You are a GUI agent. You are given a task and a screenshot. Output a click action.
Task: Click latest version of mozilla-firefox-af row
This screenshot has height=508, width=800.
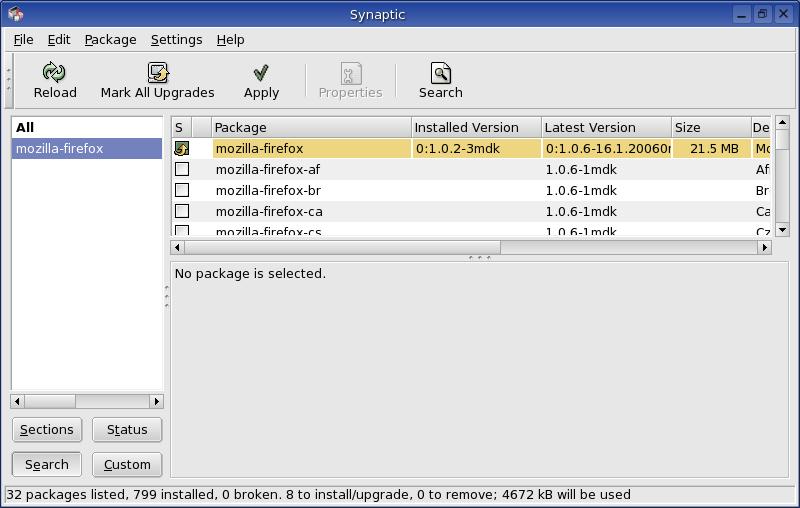pyautogui.click(x=581, y=169)
